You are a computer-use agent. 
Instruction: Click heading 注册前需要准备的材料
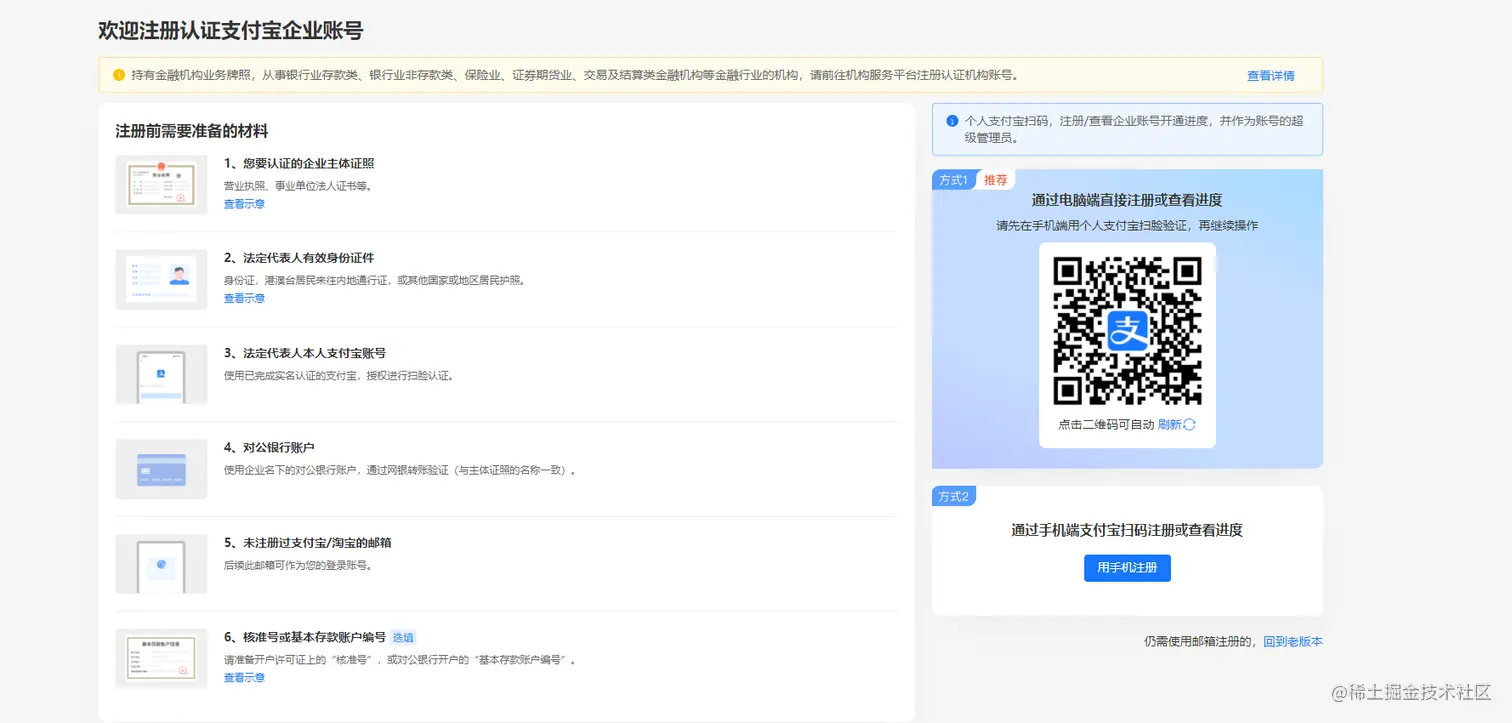[x=192, y=132]
